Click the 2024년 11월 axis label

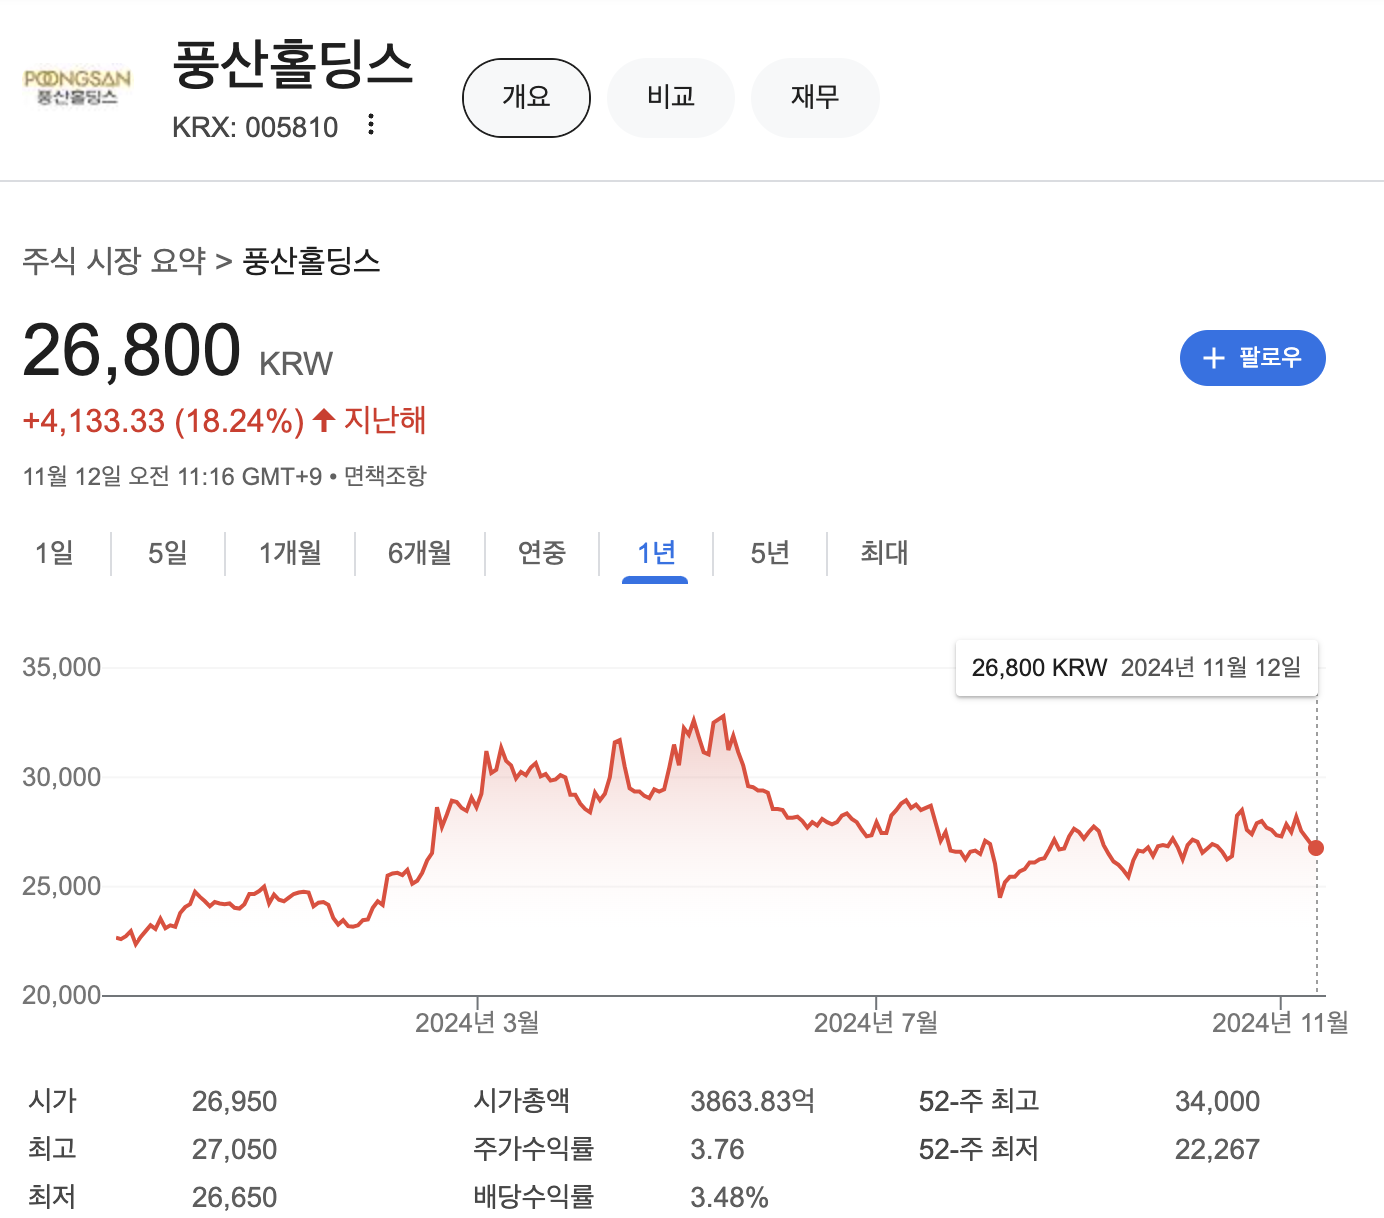[x=1280, y=1022]
